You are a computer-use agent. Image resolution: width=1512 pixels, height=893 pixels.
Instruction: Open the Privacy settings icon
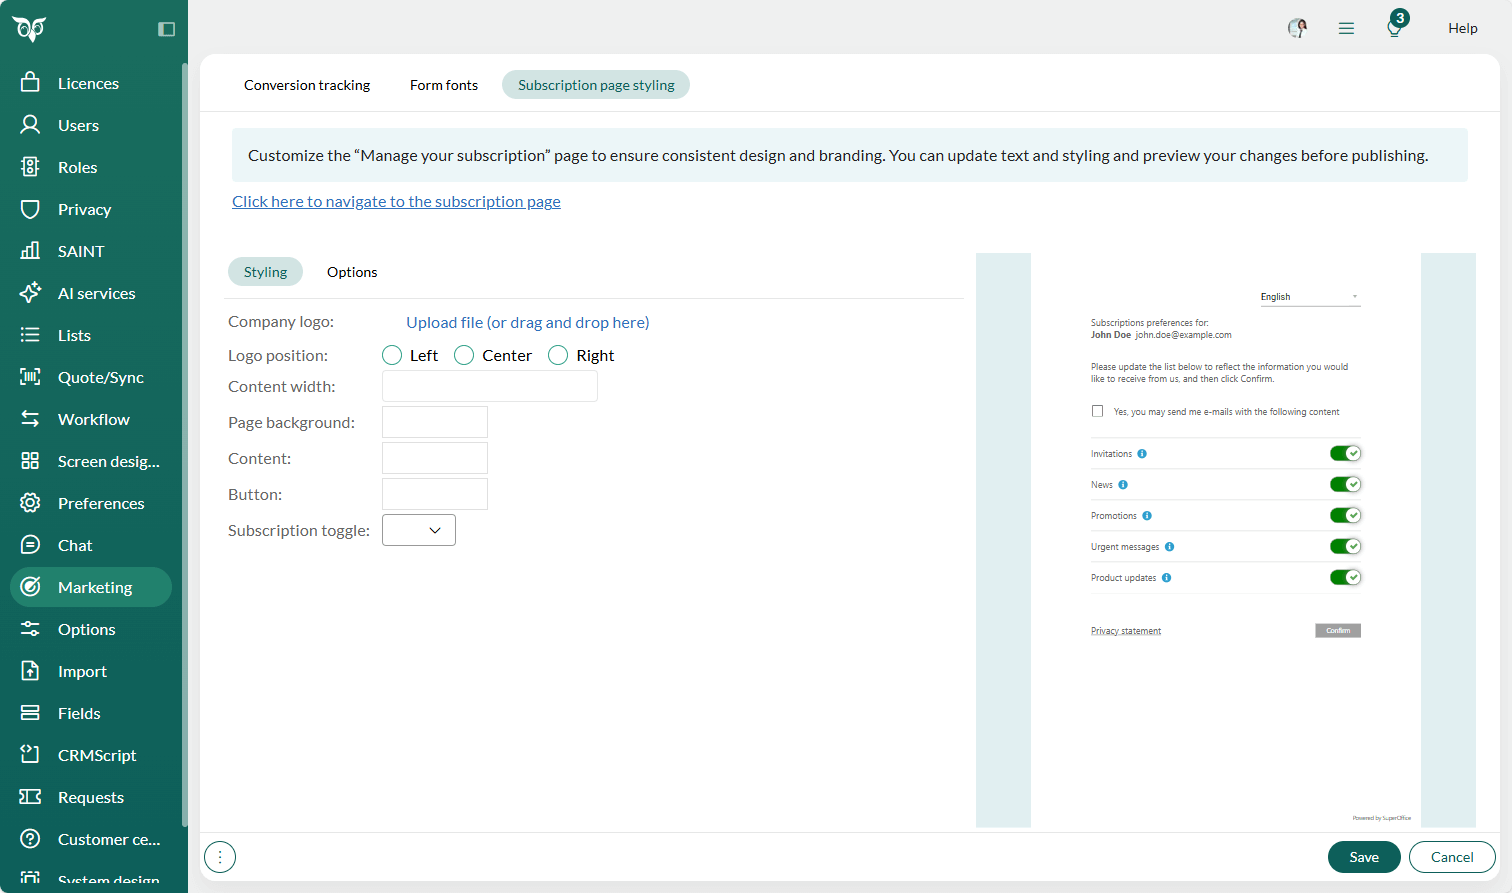tap(29, 209)
